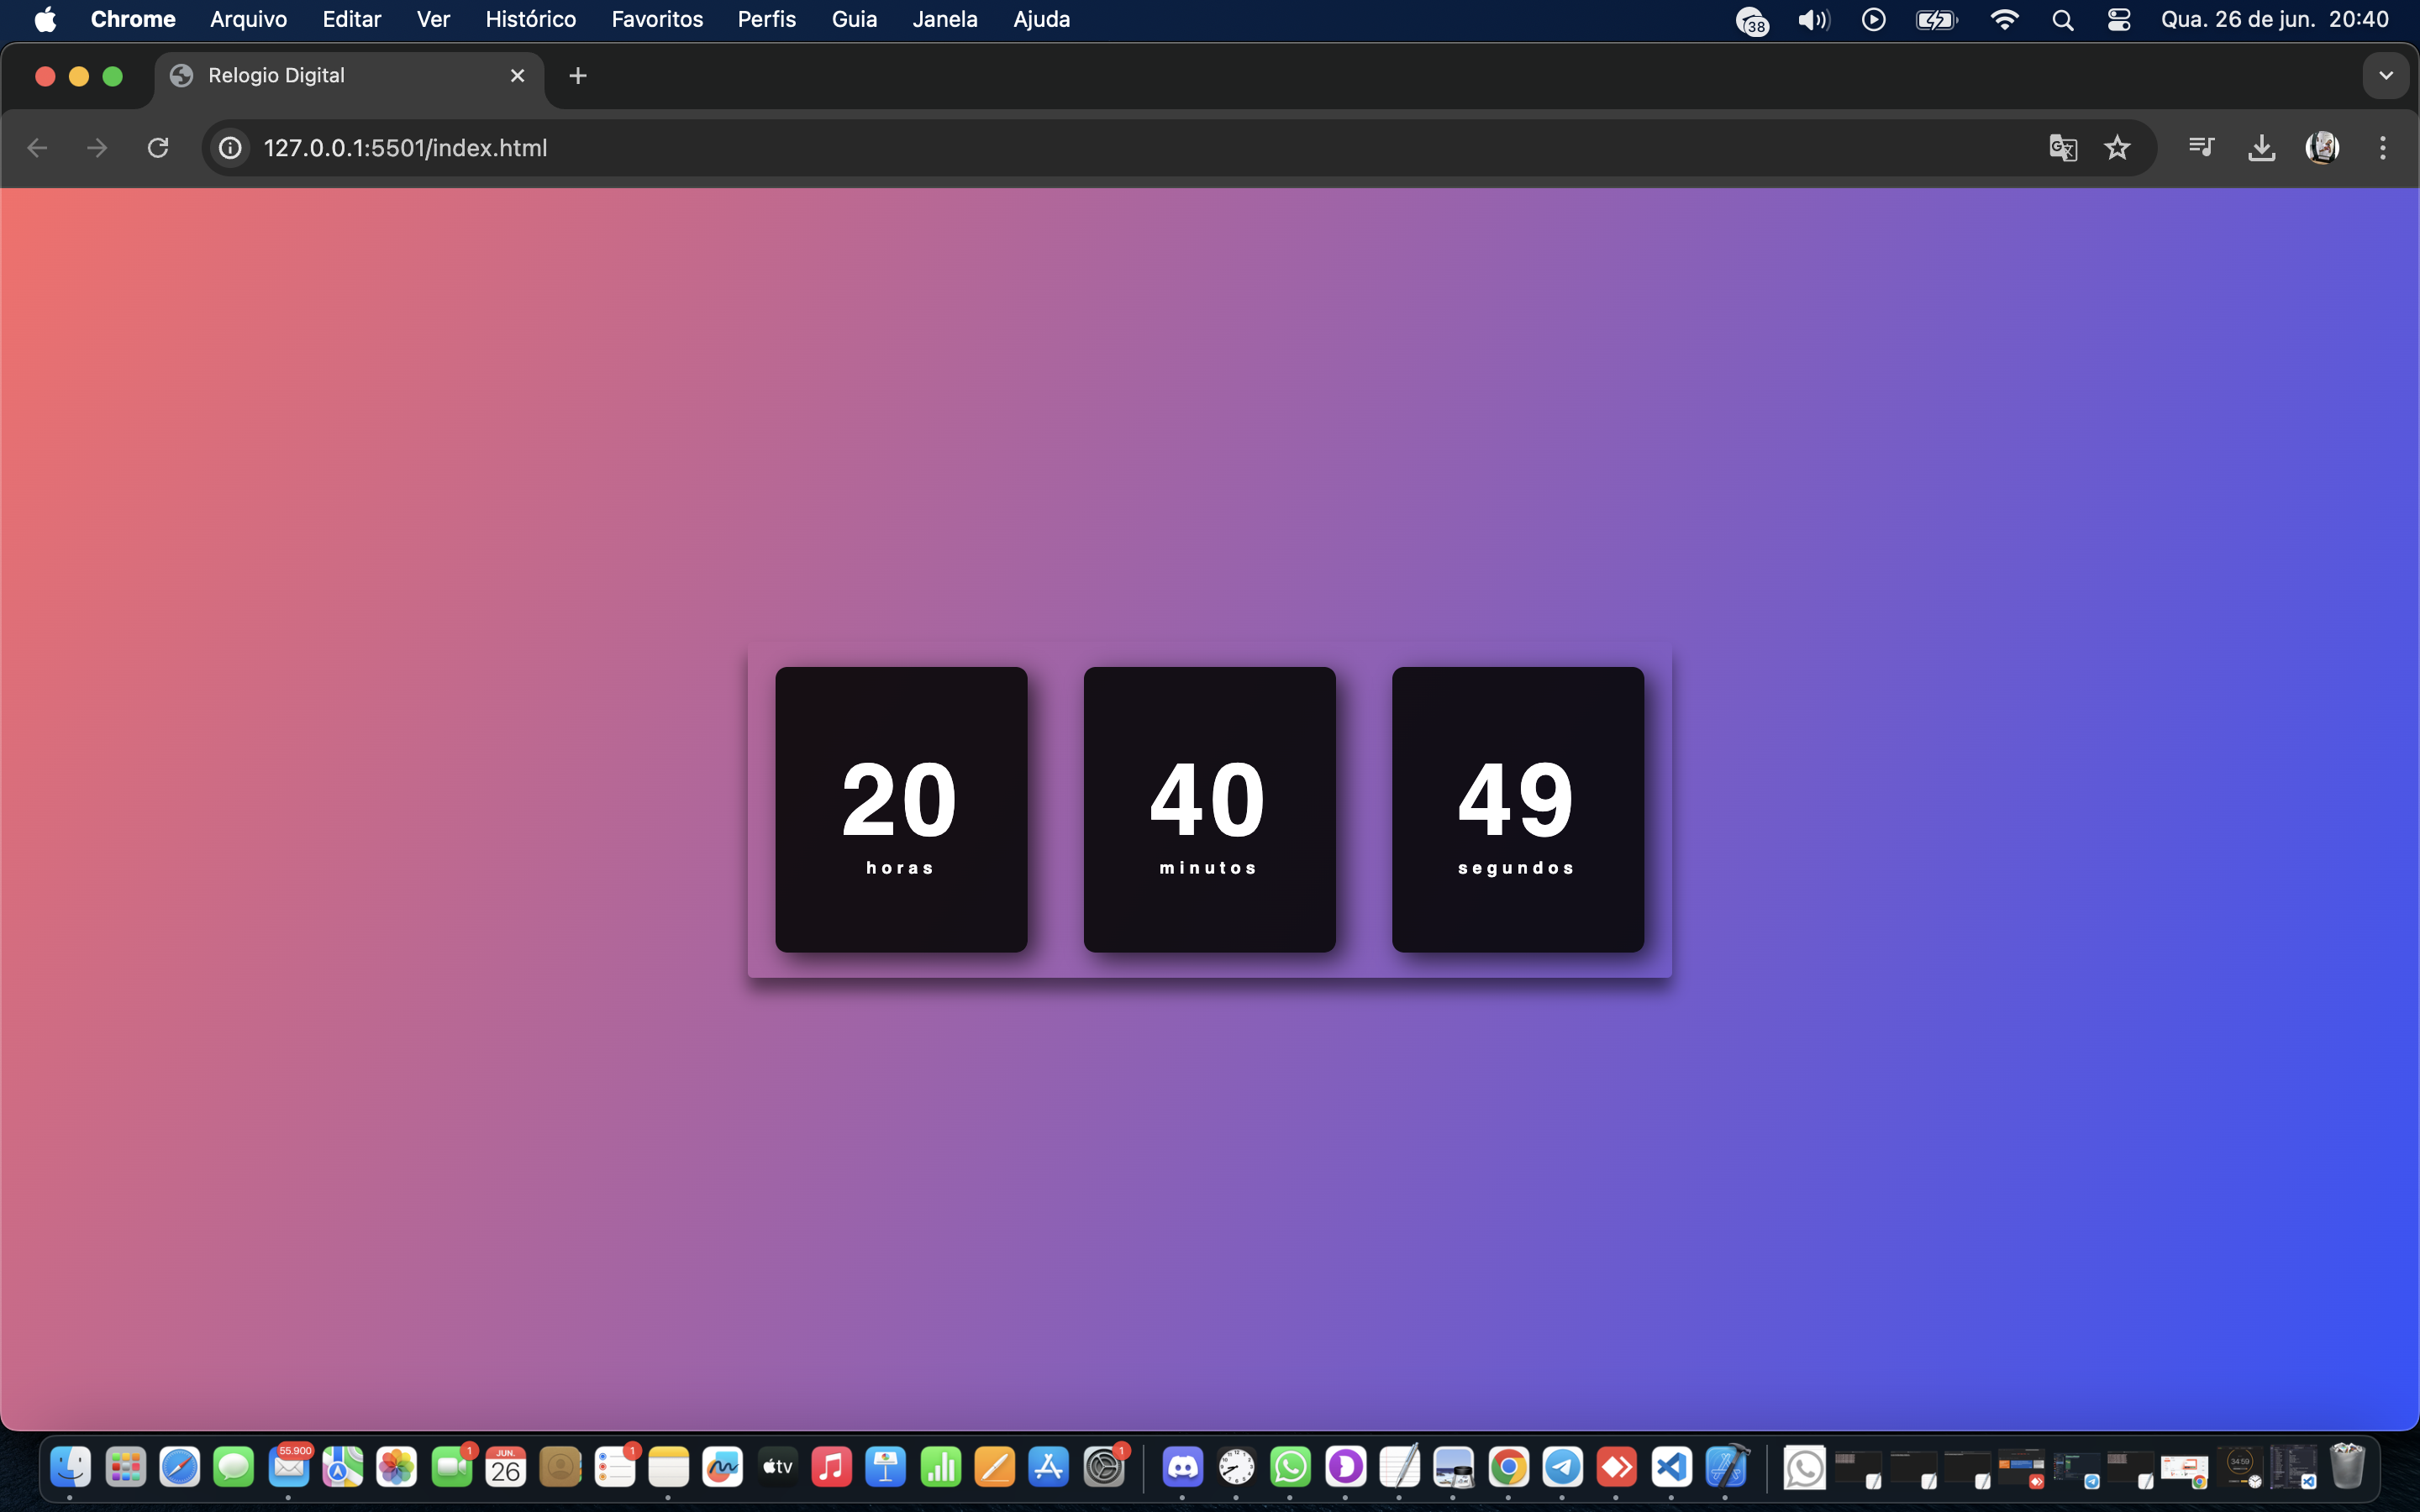Click the Chrome profile avatar
The image size is (2420, 1512).
pyautogui.click(x=2321, y=148)
